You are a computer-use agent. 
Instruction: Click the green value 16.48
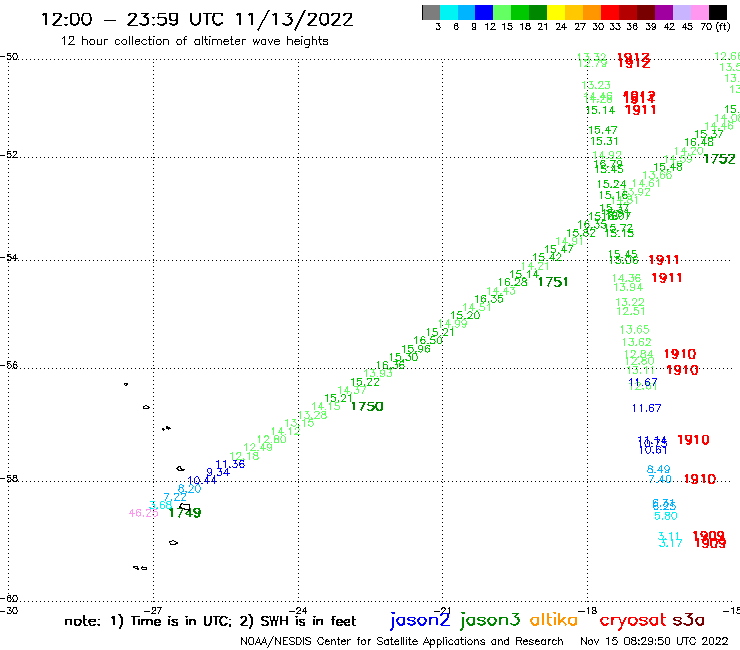pyautogui.click(x=699, y=142)
